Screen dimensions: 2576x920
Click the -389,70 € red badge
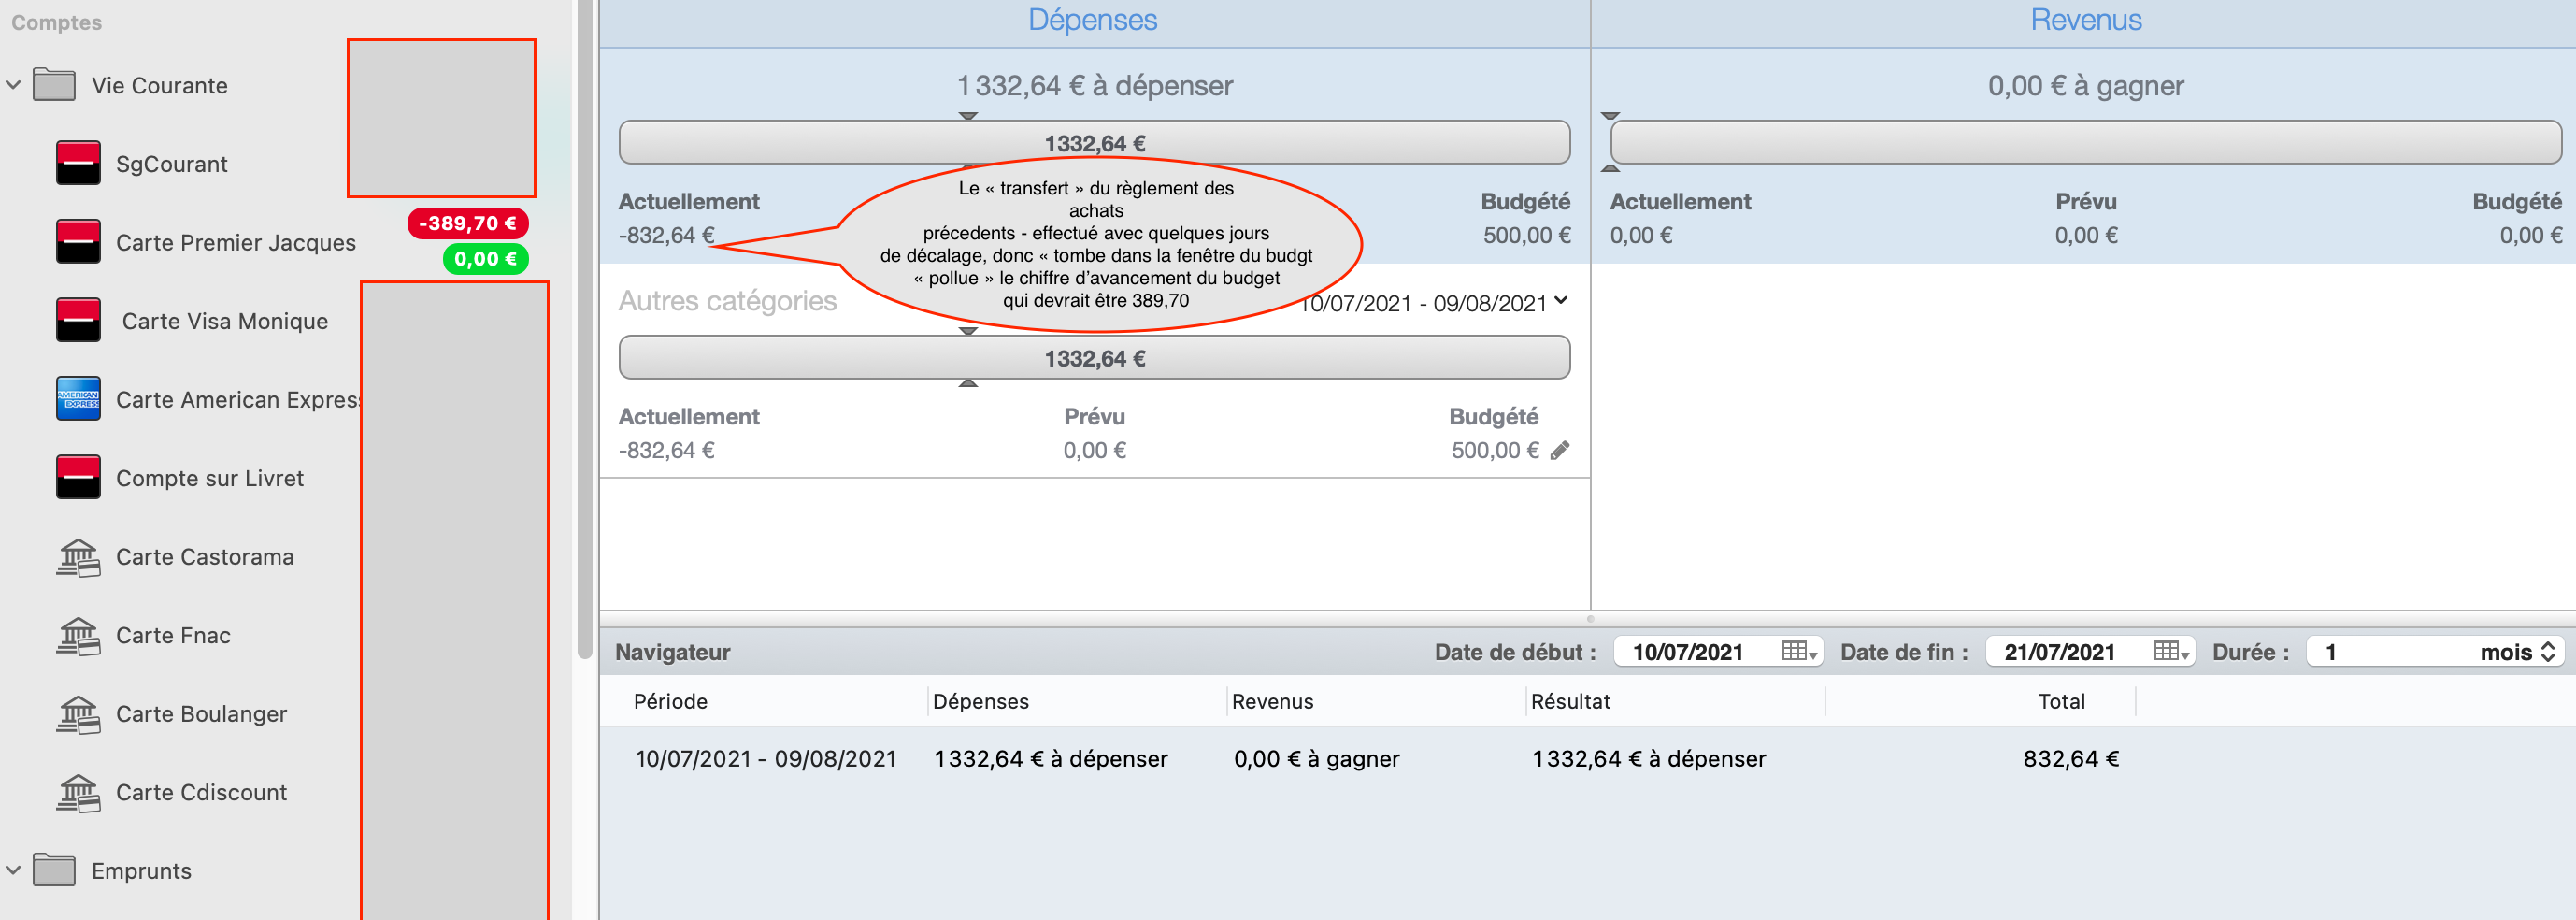click(x=470, y=223)
